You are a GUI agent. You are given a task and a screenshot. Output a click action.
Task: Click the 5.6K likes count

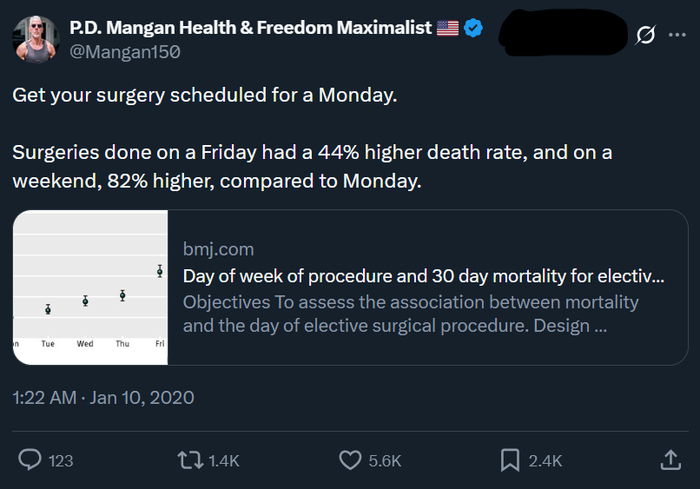click(x=384, y=461)
